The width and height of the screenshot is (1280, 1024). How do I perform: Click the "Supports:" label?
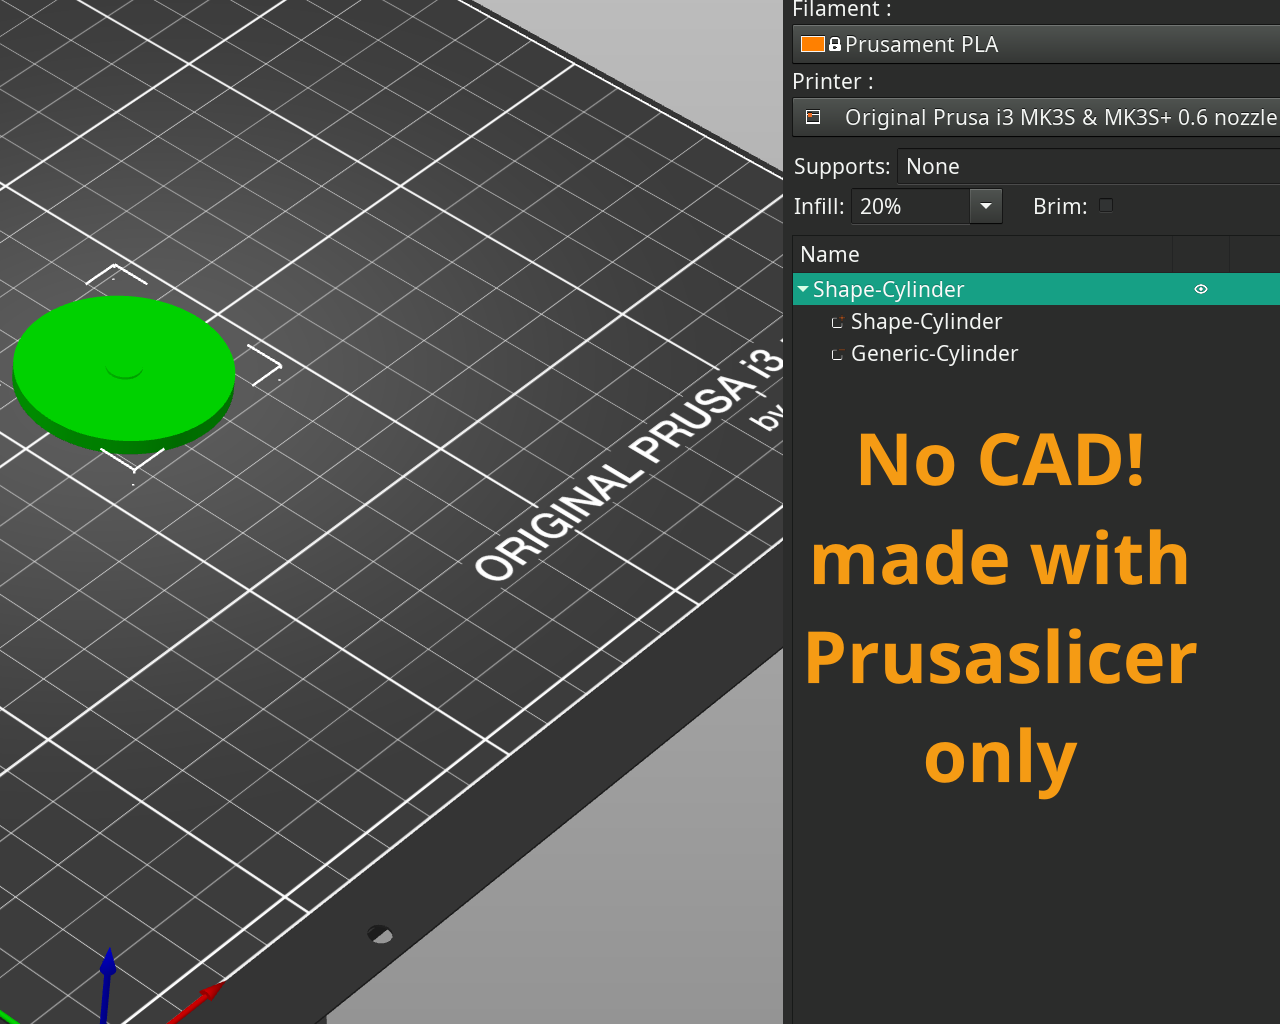point(842,166)
